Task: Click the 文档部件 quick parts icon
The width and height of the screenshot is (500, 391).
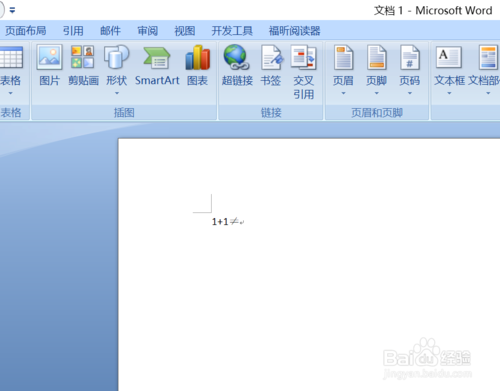Action: [488, 57]
